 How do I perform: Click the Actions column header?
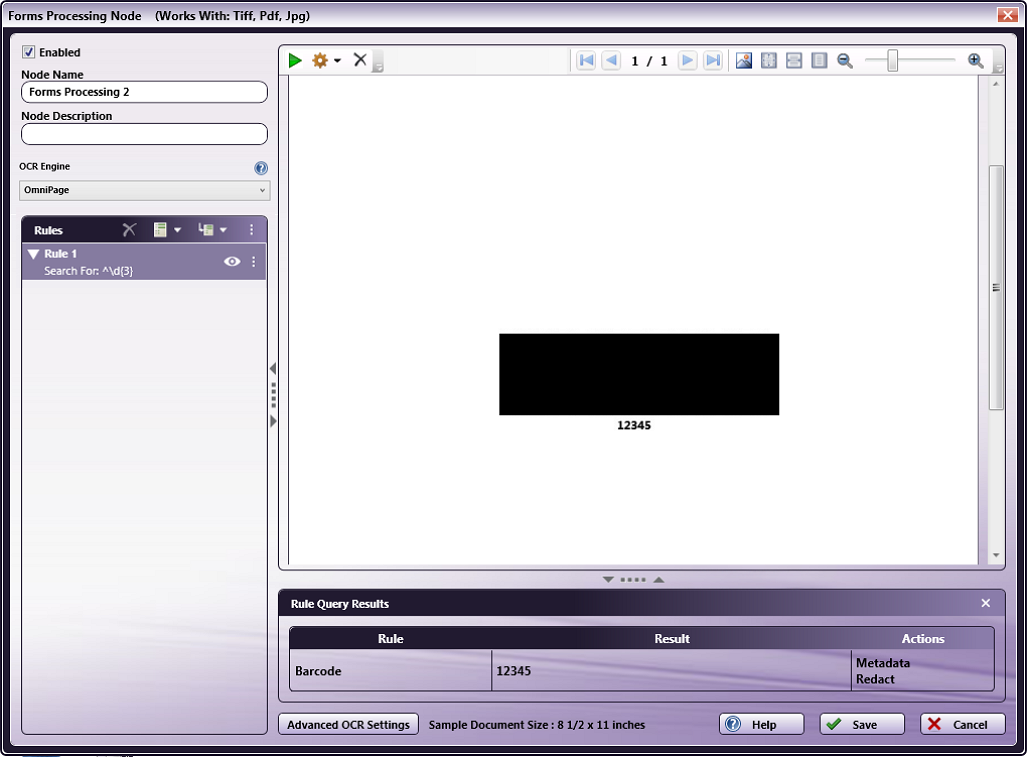[x=923, y=638]
